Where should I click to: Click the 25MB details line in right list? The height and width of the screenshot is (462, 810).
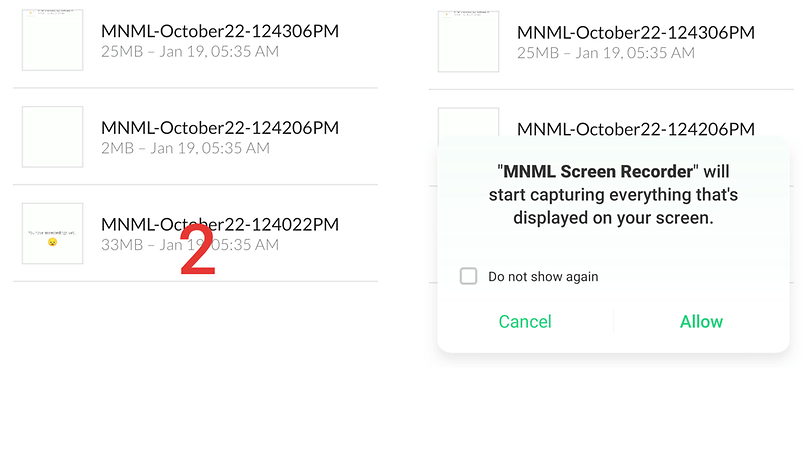(605, 52)
